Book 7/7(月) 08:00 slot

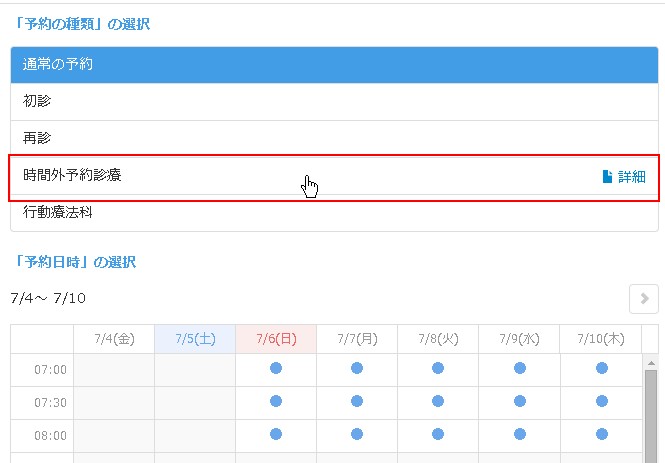(357, 434)
